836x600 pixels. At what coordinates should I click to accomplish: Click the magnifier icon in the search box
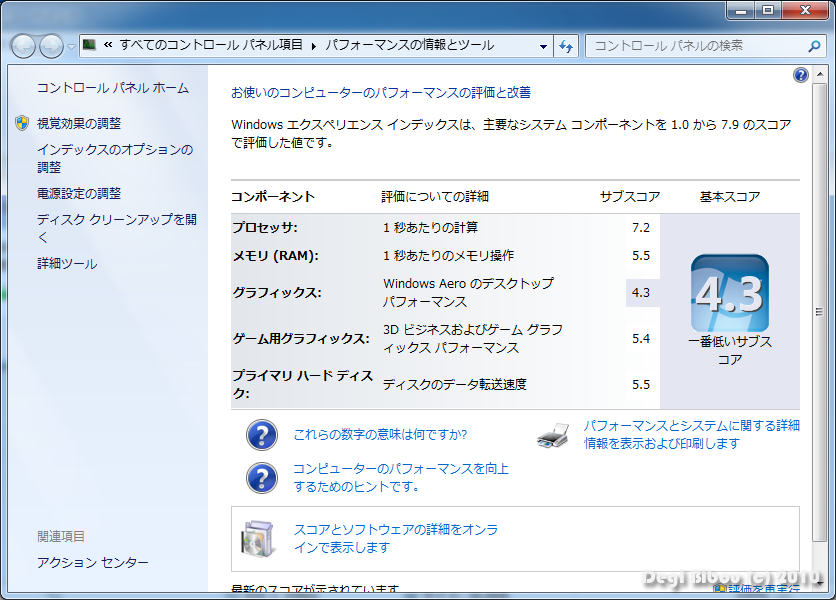tap(814, 46)
